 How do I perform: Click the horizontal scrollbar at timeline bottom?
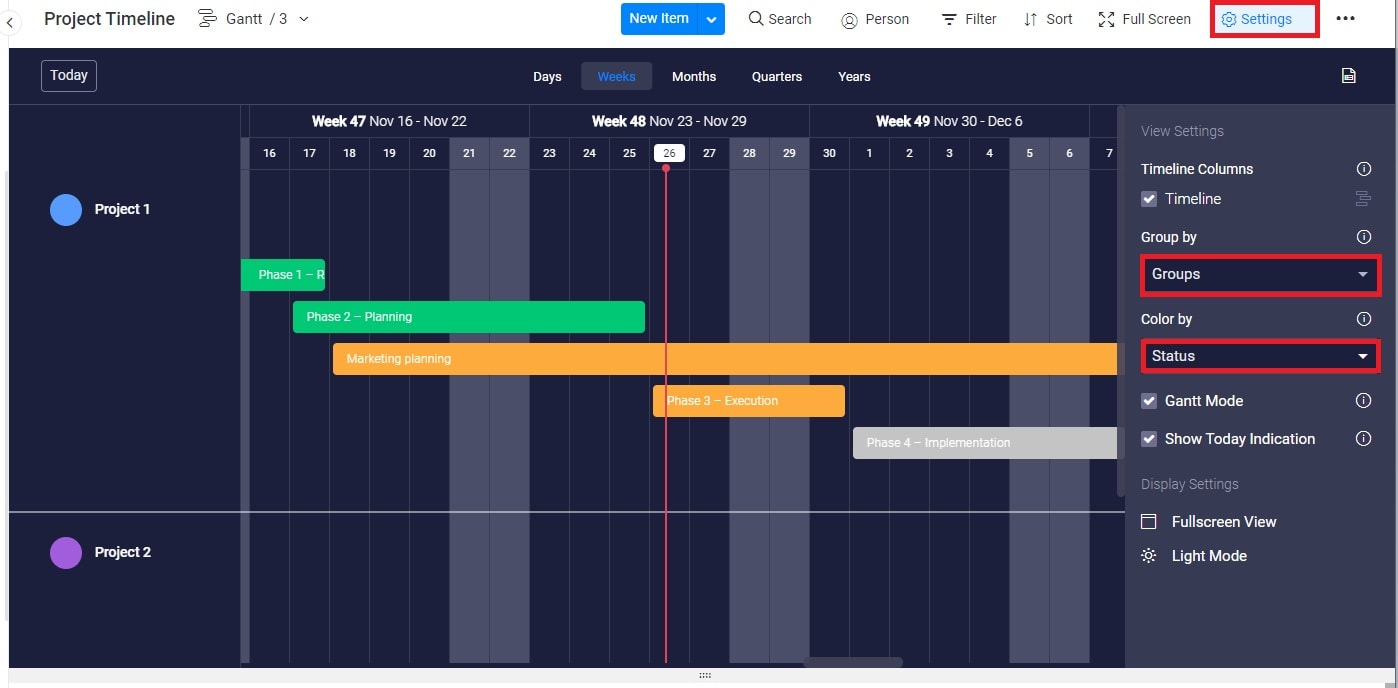tap(853, 662)
